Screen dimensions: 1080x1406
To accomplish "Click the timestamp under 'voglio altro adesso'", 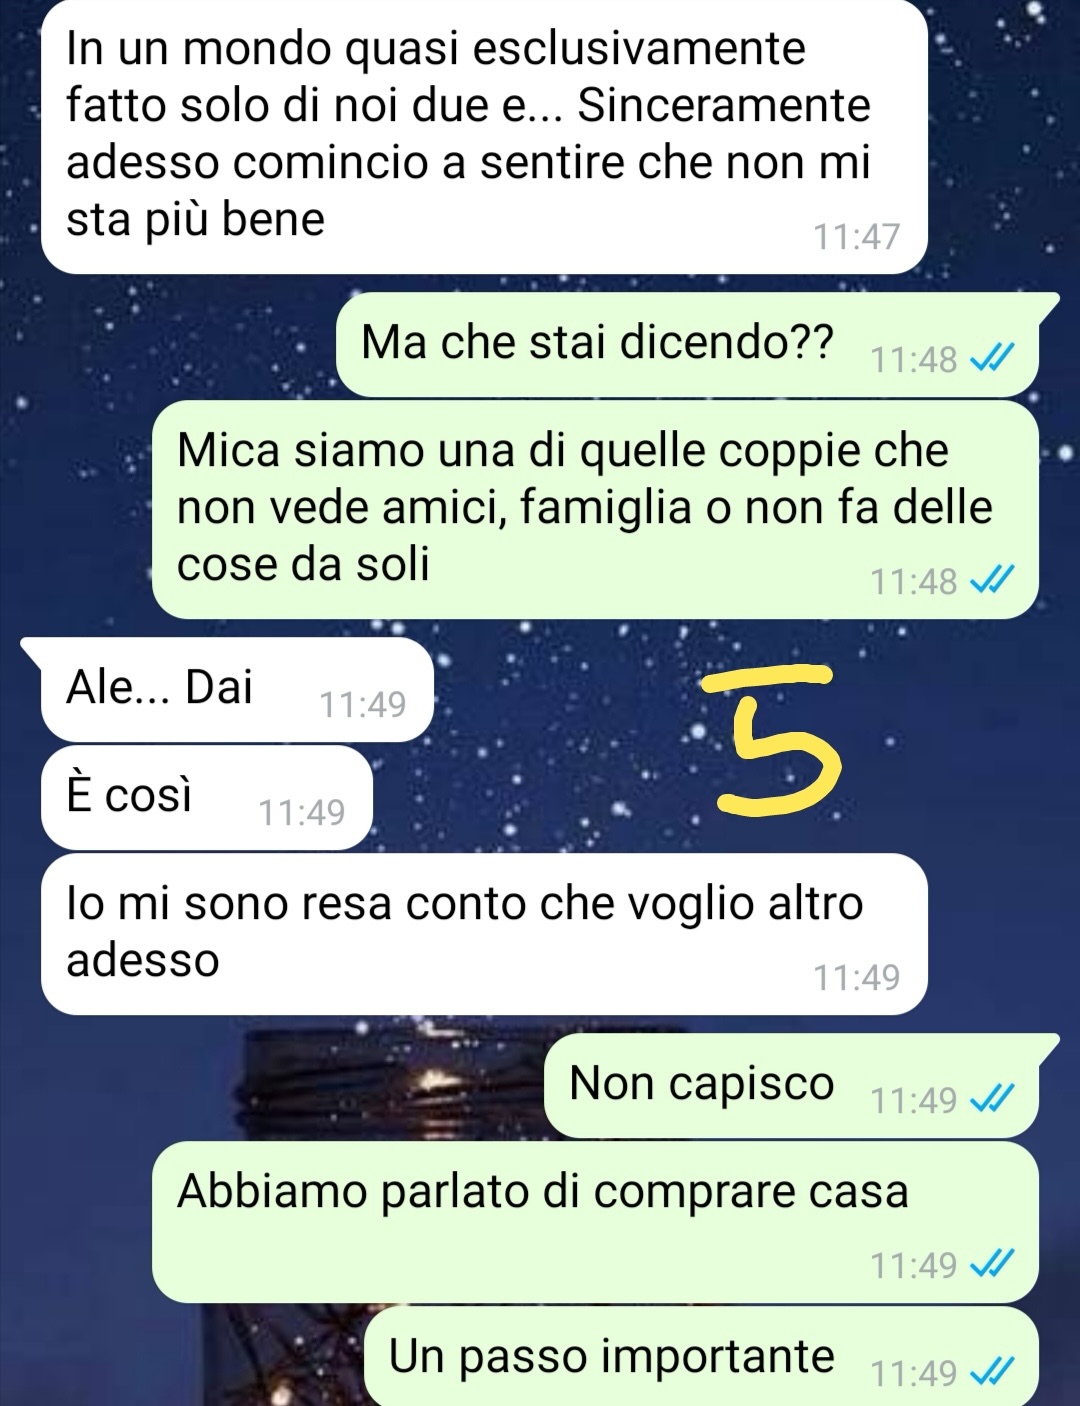I will tap(856, 977).
